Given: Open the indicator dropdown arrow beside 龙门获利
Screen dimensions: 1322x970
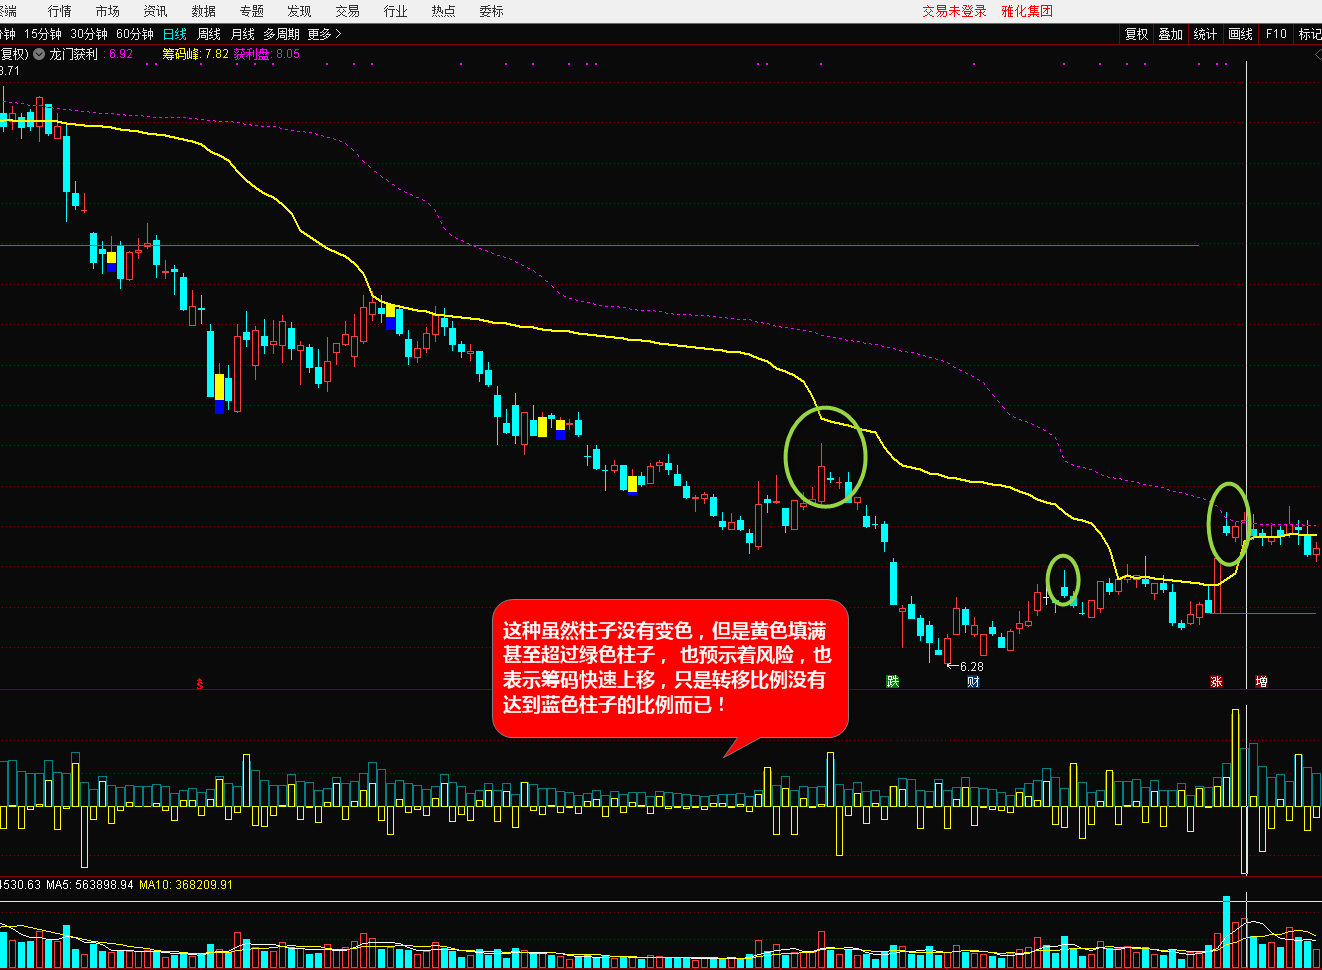Looking at the screenshot, I should [39, 54].
